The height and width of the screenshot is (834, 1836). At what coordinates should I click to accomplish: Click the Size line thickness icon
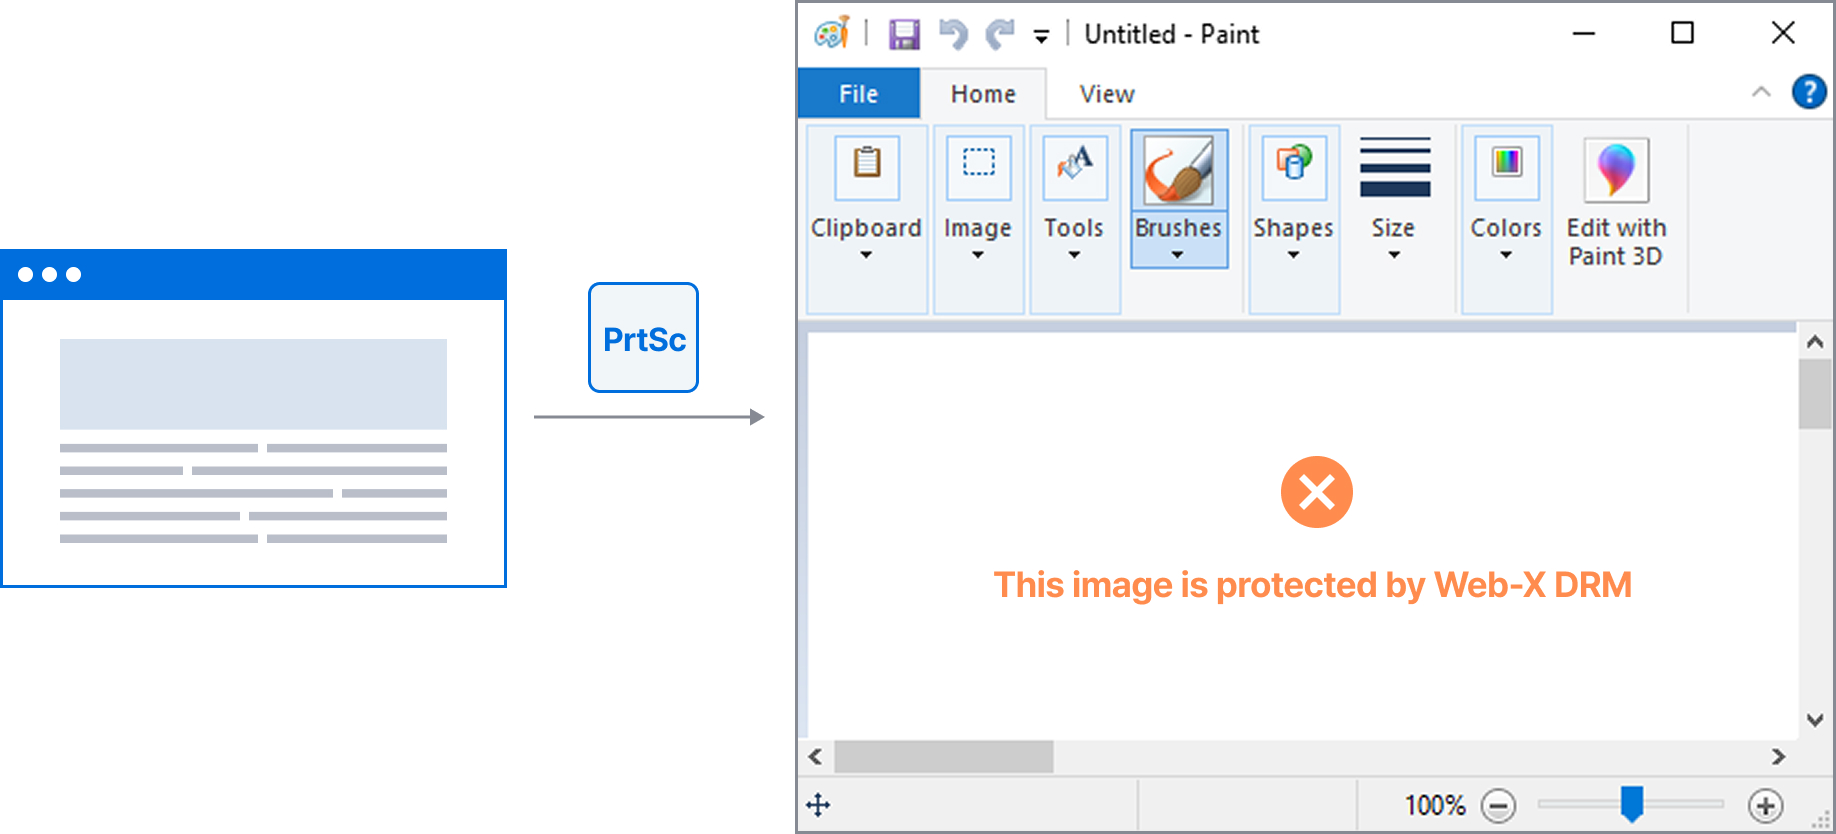1394,166
